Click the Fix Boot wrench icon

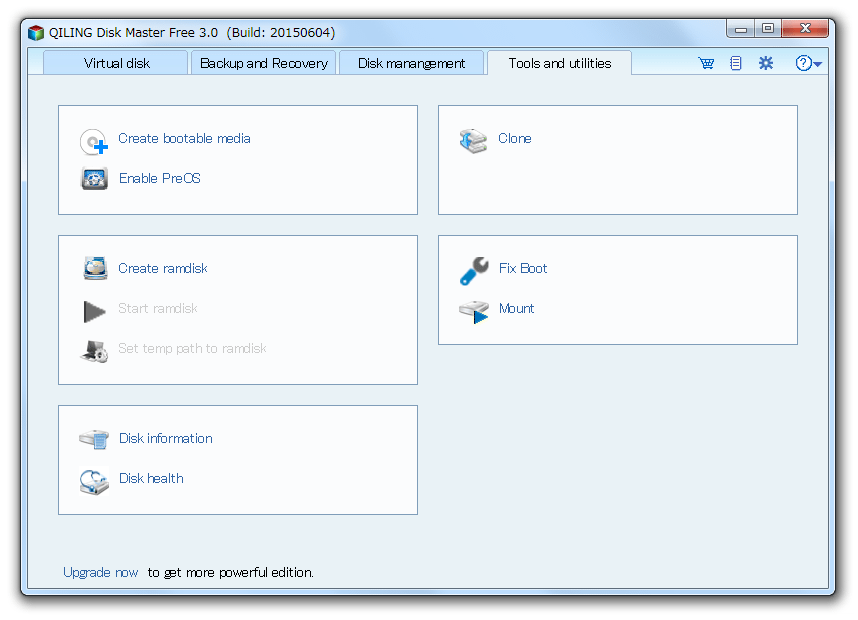474,271
